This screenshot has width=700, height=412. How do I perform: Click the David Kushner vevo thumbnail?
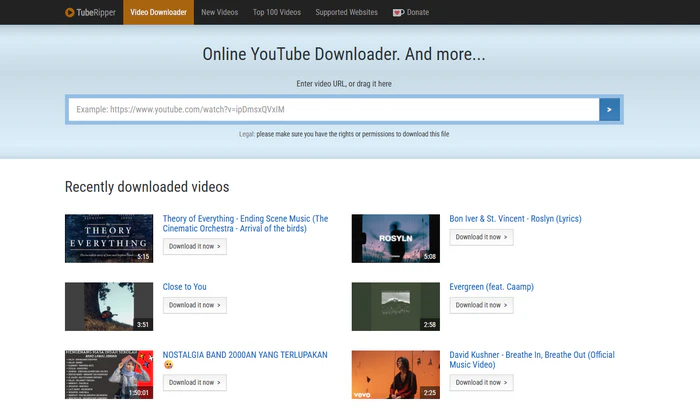pyautogui.click(x=396, y=374)
